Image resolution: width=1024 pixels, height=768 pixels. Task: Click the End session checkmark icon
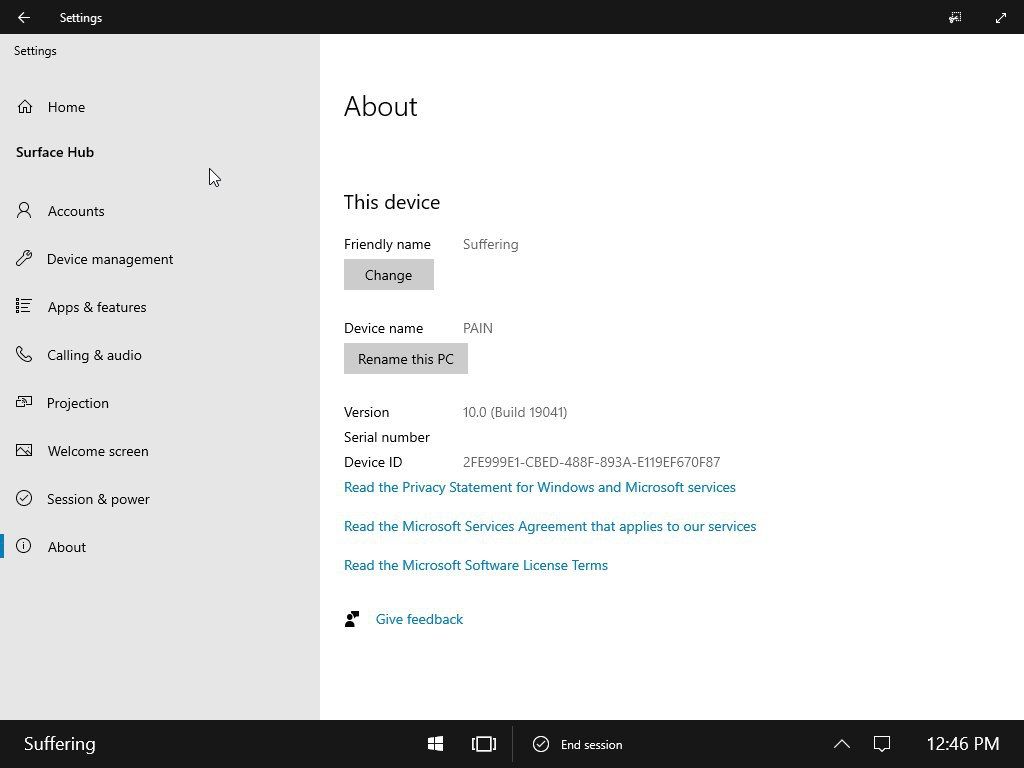(541, 744)
